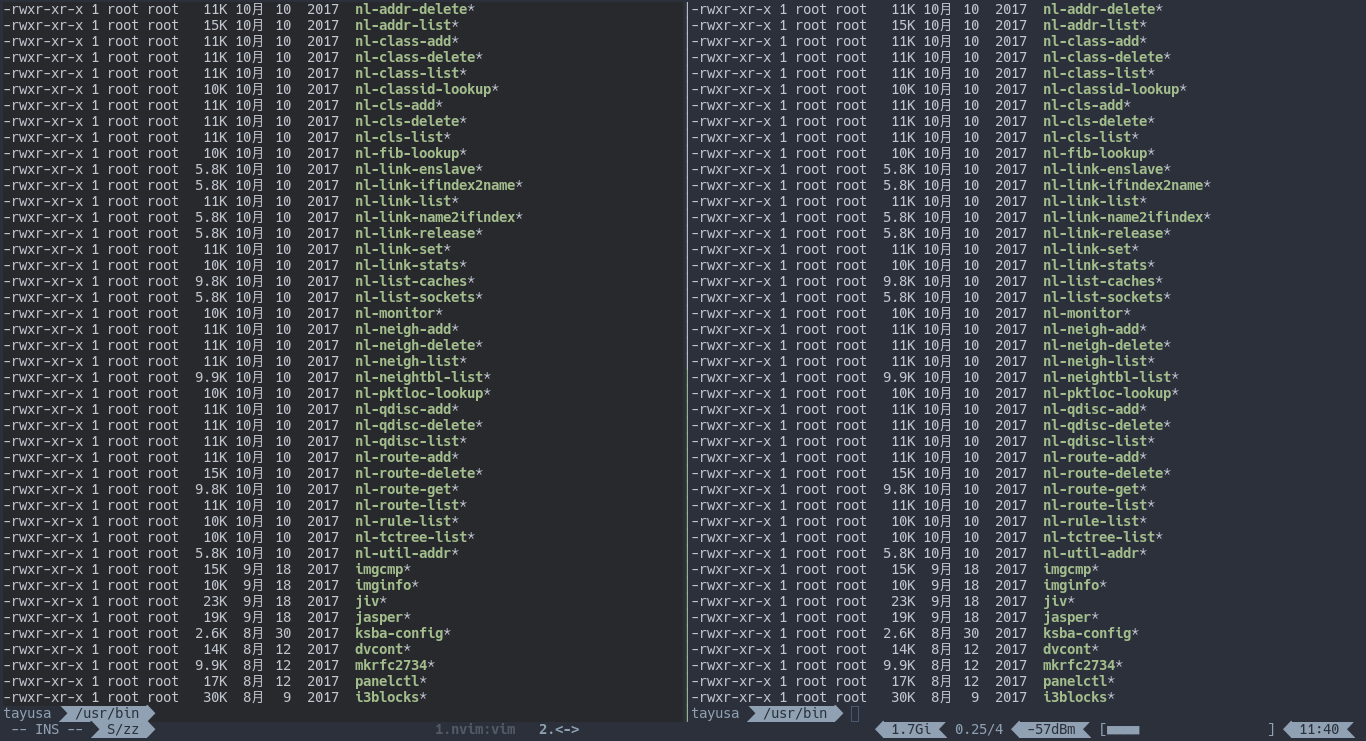Click nl-list-sockets* in the left pane
The image size is (1366, 741).
[x=419, y=297]
